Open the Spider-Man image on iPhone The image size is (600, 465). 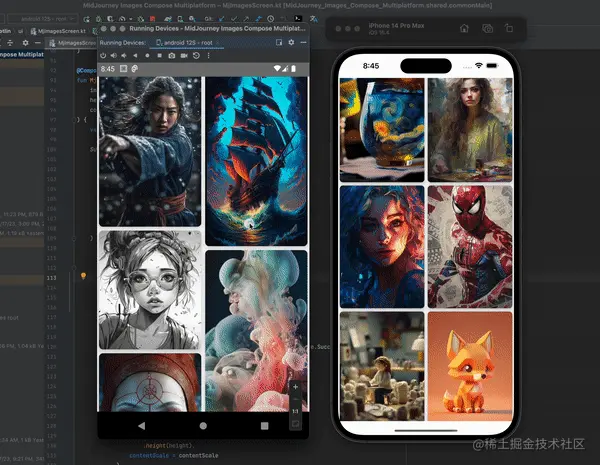click(470, 247)
